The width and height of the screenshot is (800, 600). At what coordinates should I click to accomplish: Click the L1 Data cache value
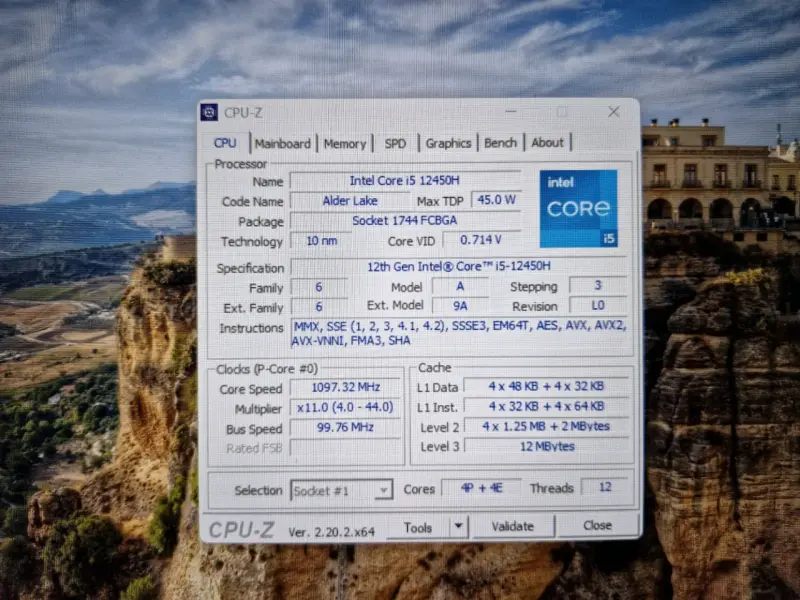[x=546, y=386]
